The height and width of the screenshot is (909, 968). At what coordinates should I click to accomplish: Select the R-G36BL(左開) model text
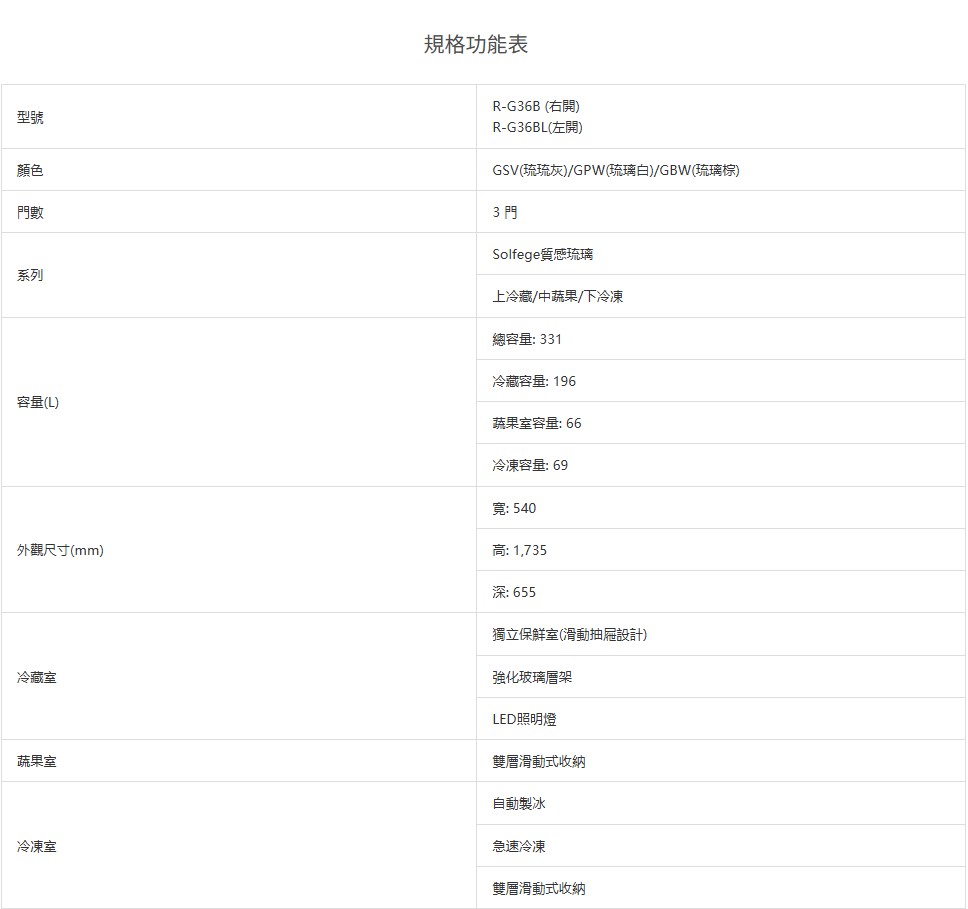[537, 127]
